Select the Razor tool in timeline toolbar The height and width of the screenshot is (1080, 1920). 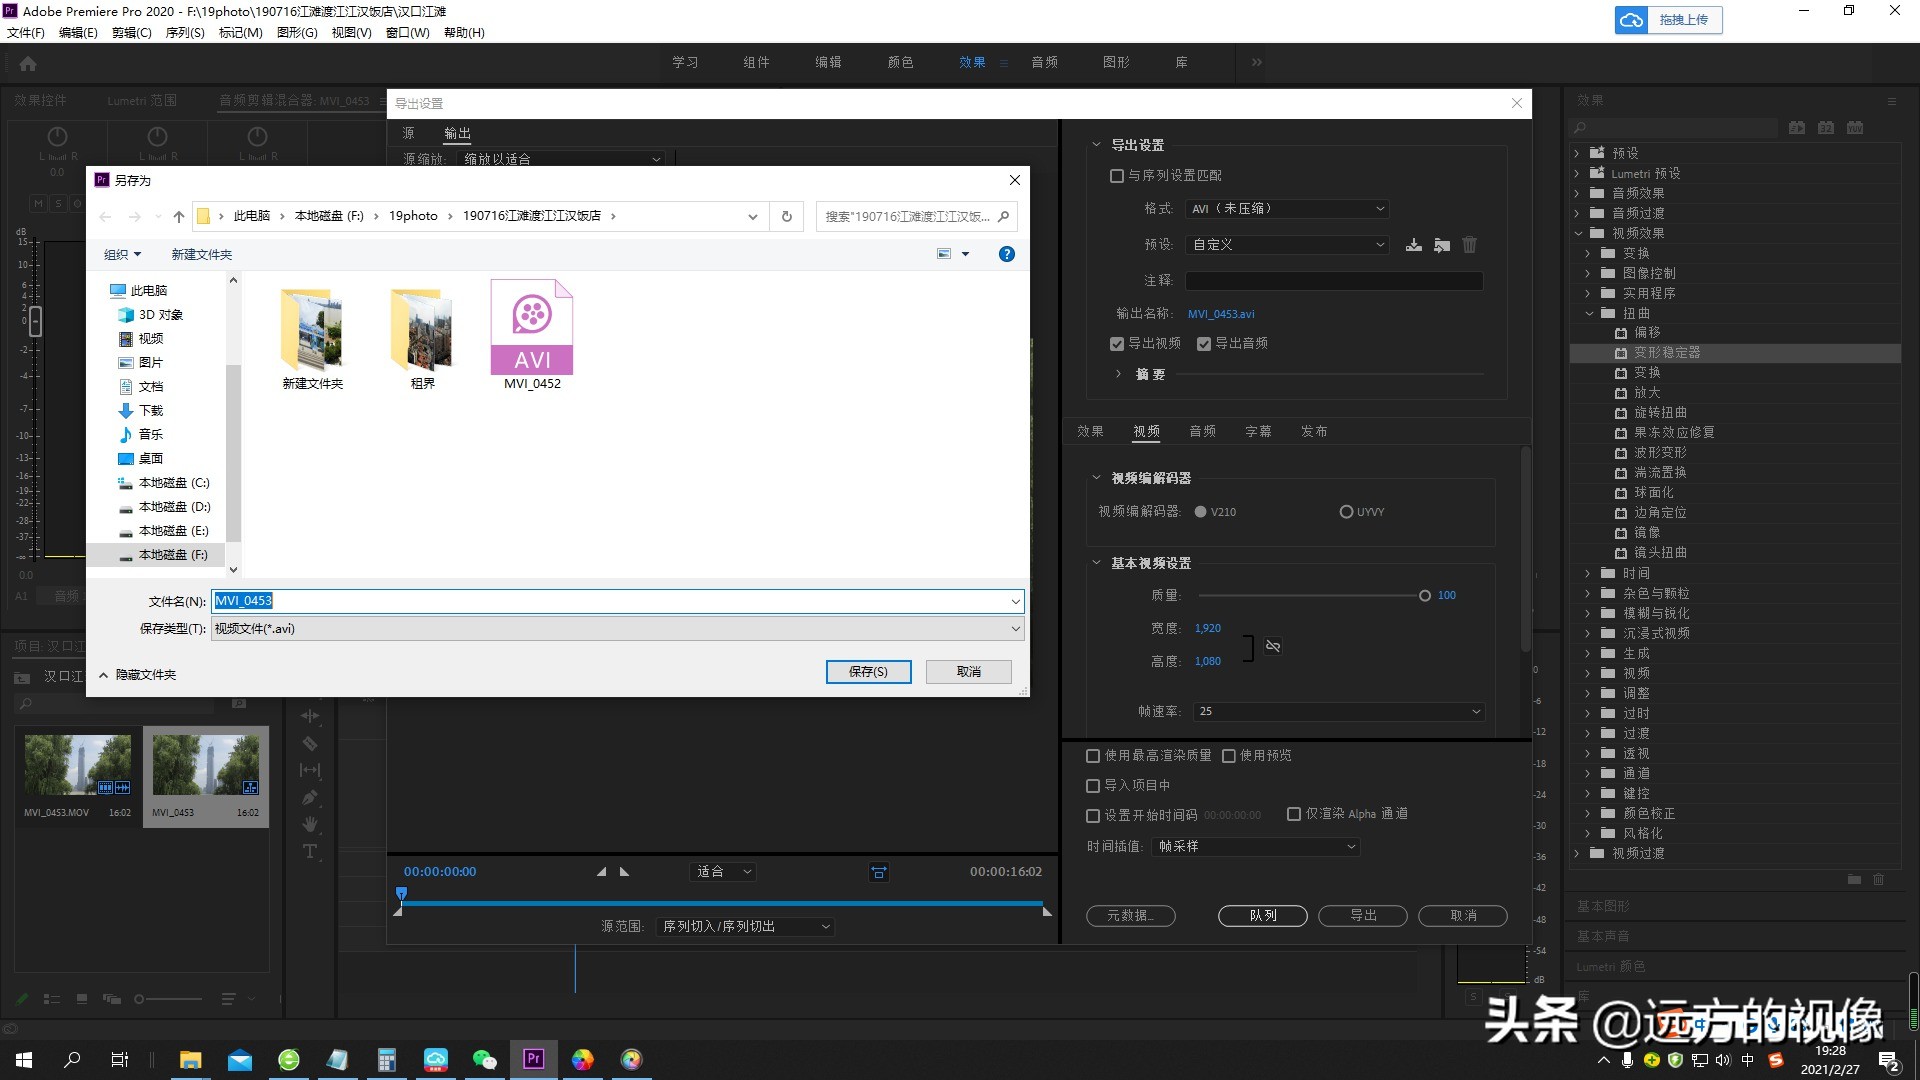pyautogui.click(x=310, y=743)
